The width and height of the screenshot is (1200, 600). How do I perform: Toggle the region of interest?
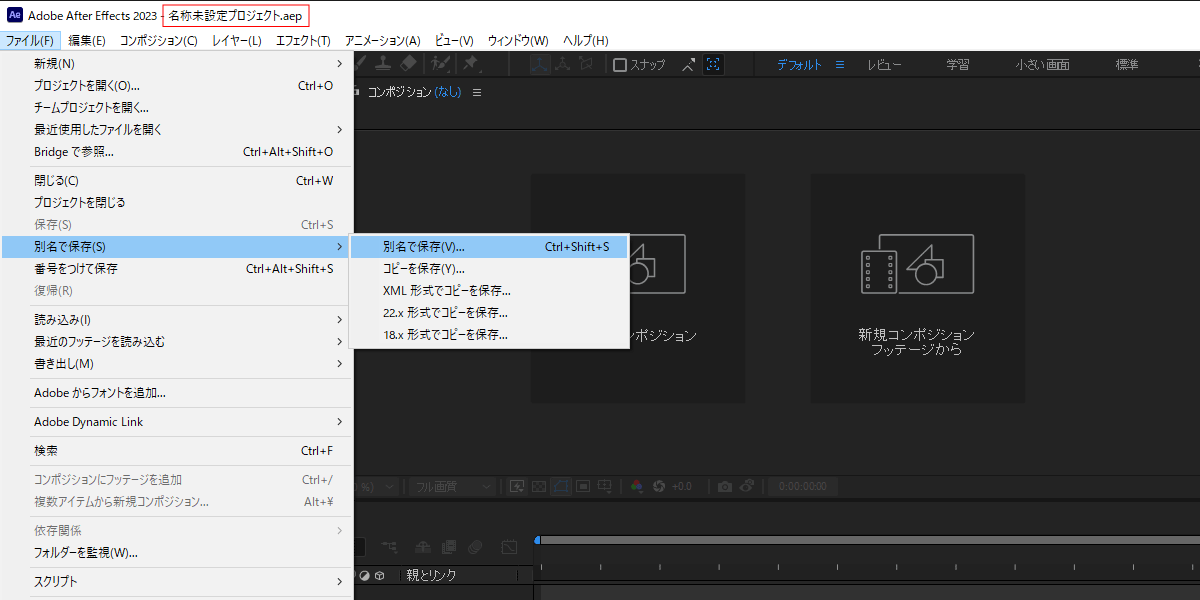[x=583, y=487]
